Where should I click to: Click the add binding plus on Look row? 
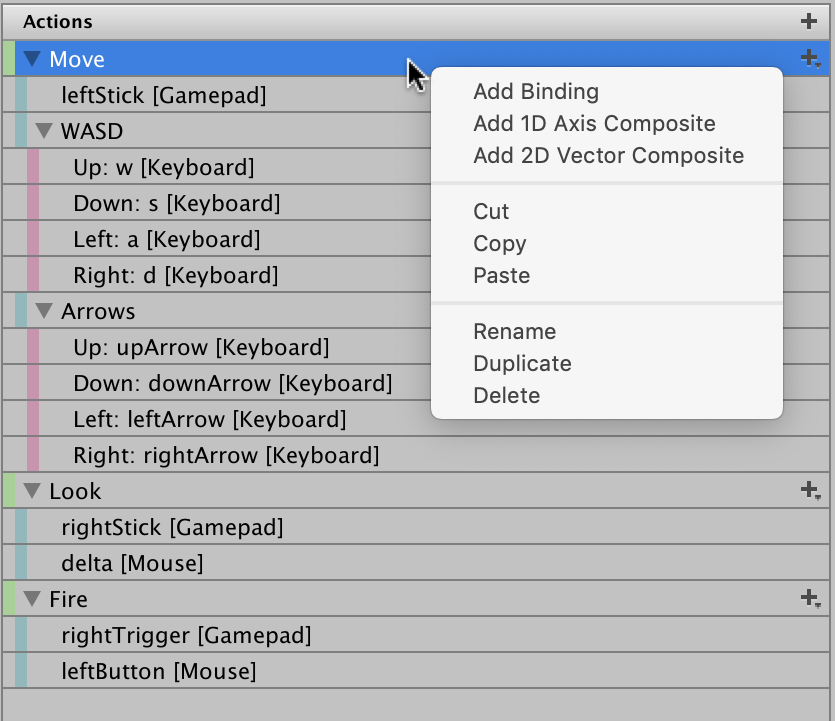[x=810, y=490]
